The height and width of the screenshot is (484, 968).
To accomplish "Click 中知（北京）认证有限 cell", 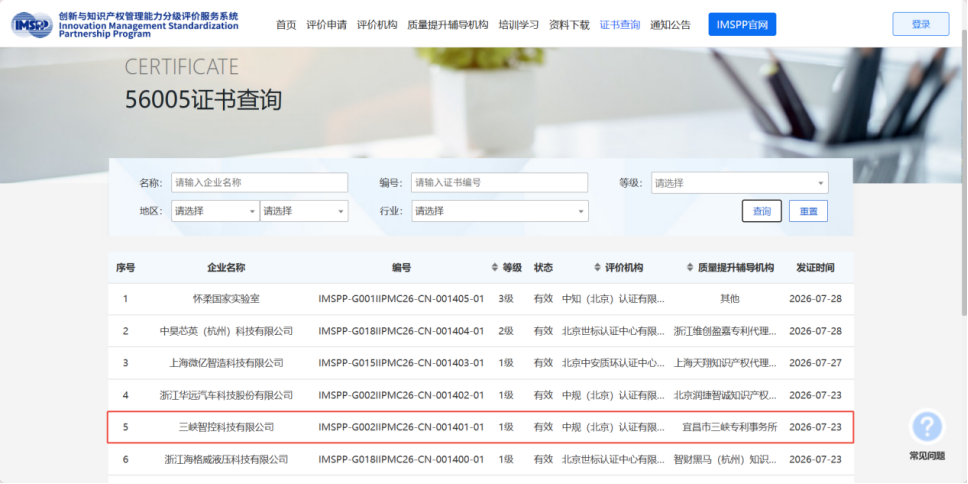I will point(614,299).
